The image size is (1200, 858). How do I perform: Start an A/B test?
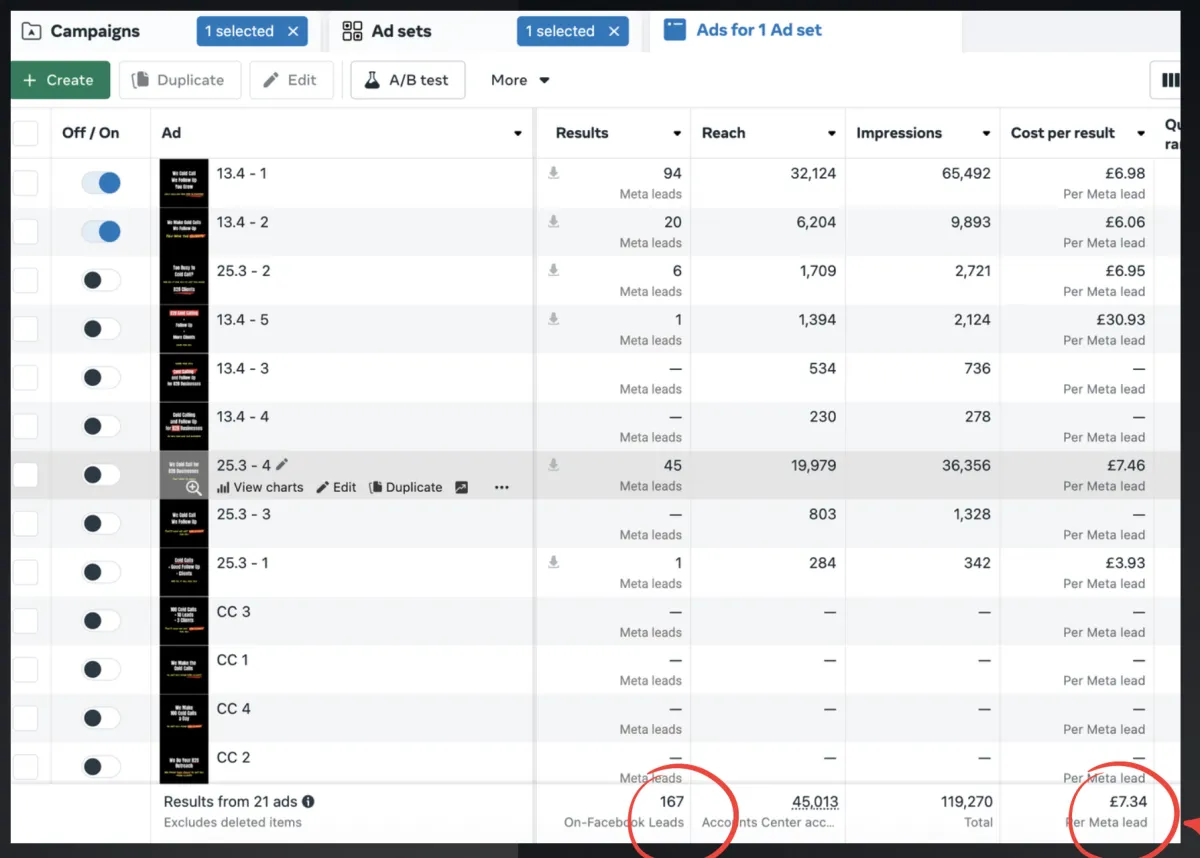point(408,80)
